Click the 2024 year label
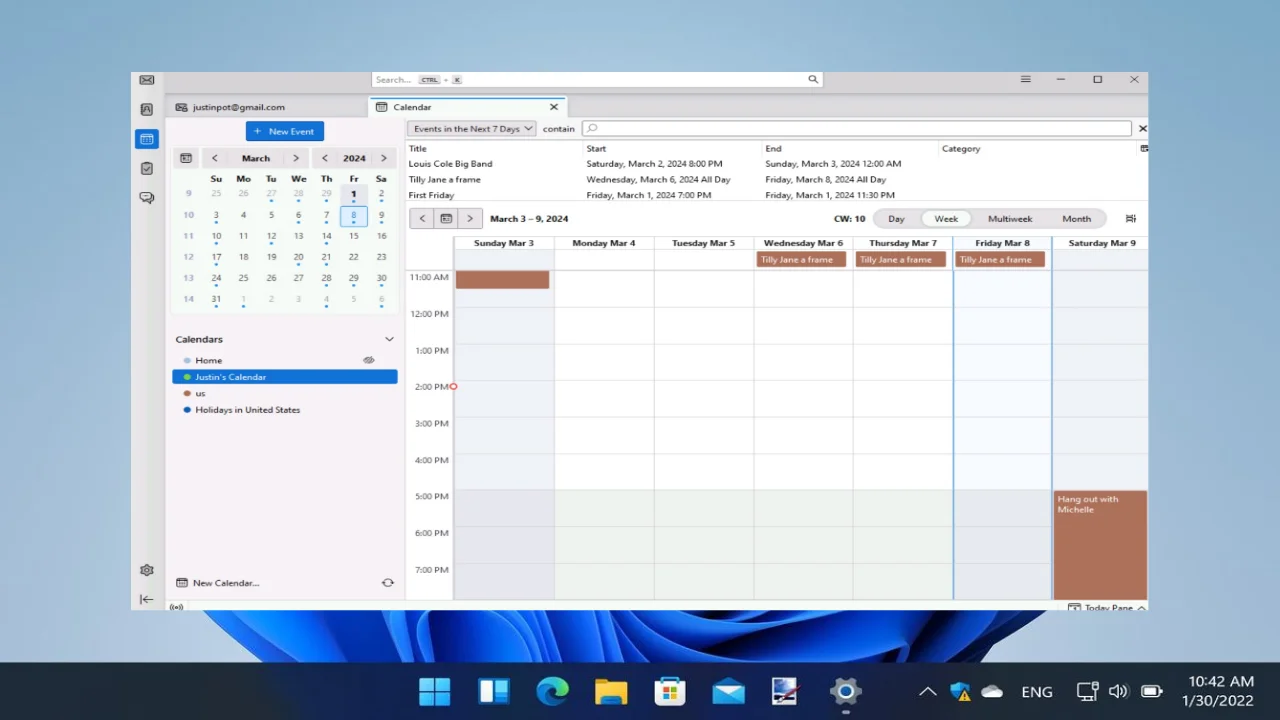Screen dimensions: 1280x720 (354, 158)
